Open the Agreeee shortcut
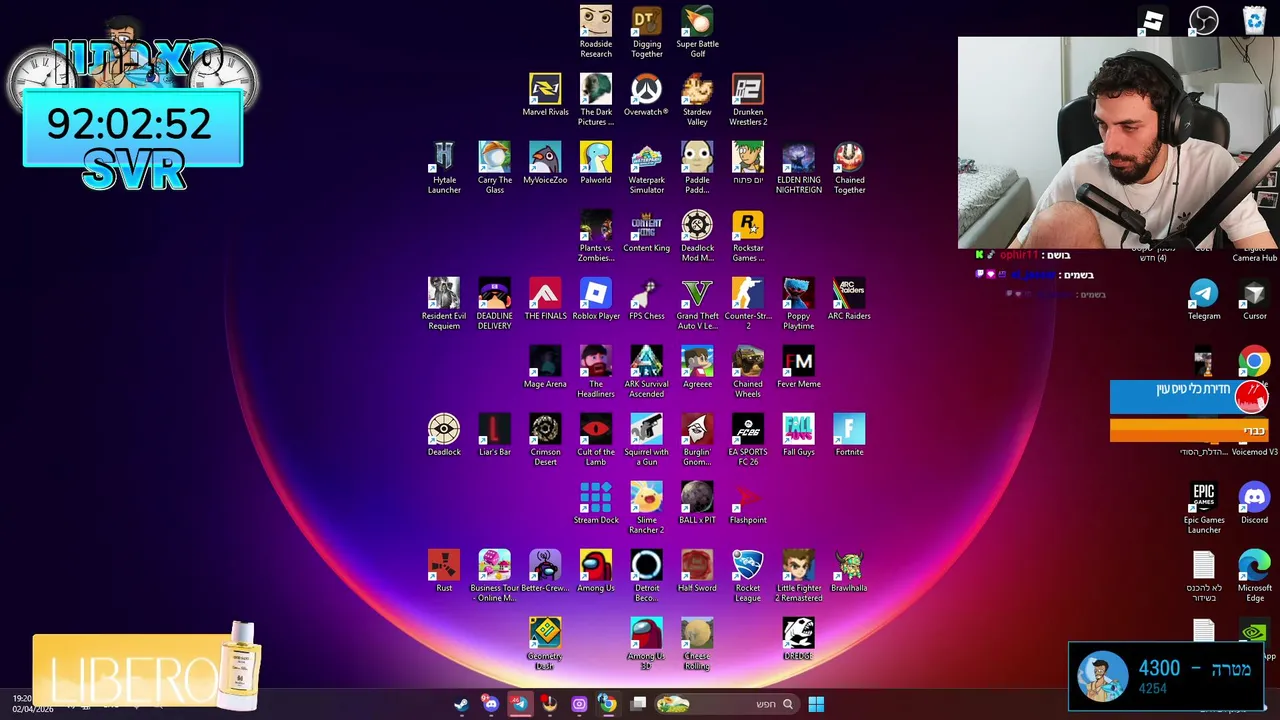 [697, 368]
